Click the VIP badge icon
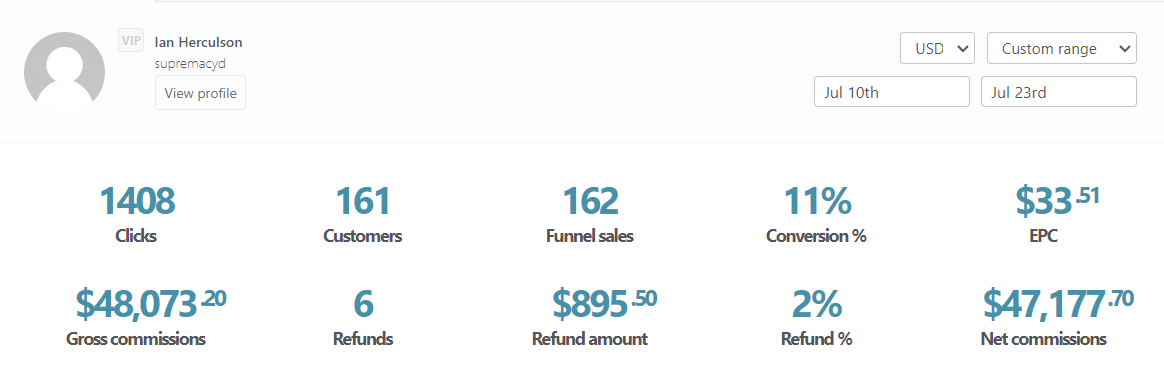The image size is (1164, 372). [x=131, y=41]
